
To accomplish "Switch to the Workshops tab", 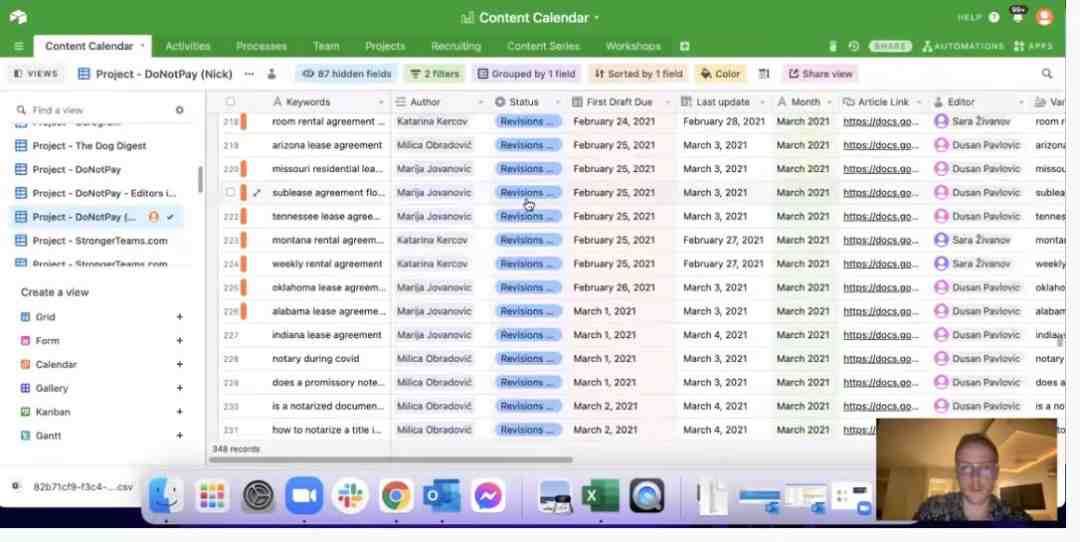I will pos(633,46).
